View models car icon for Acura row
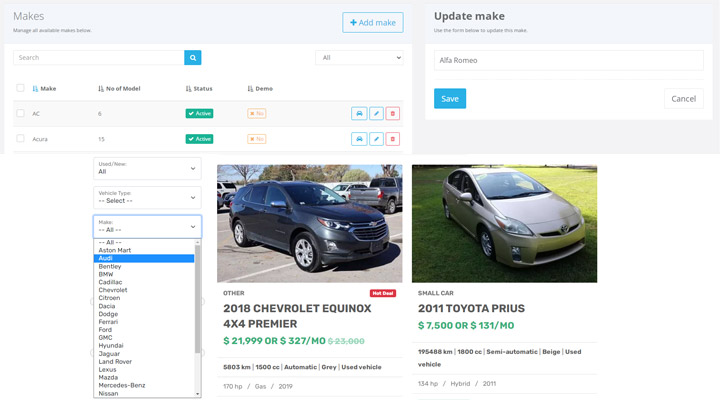Screen dimensions: 720x400 tap(359, 139)
